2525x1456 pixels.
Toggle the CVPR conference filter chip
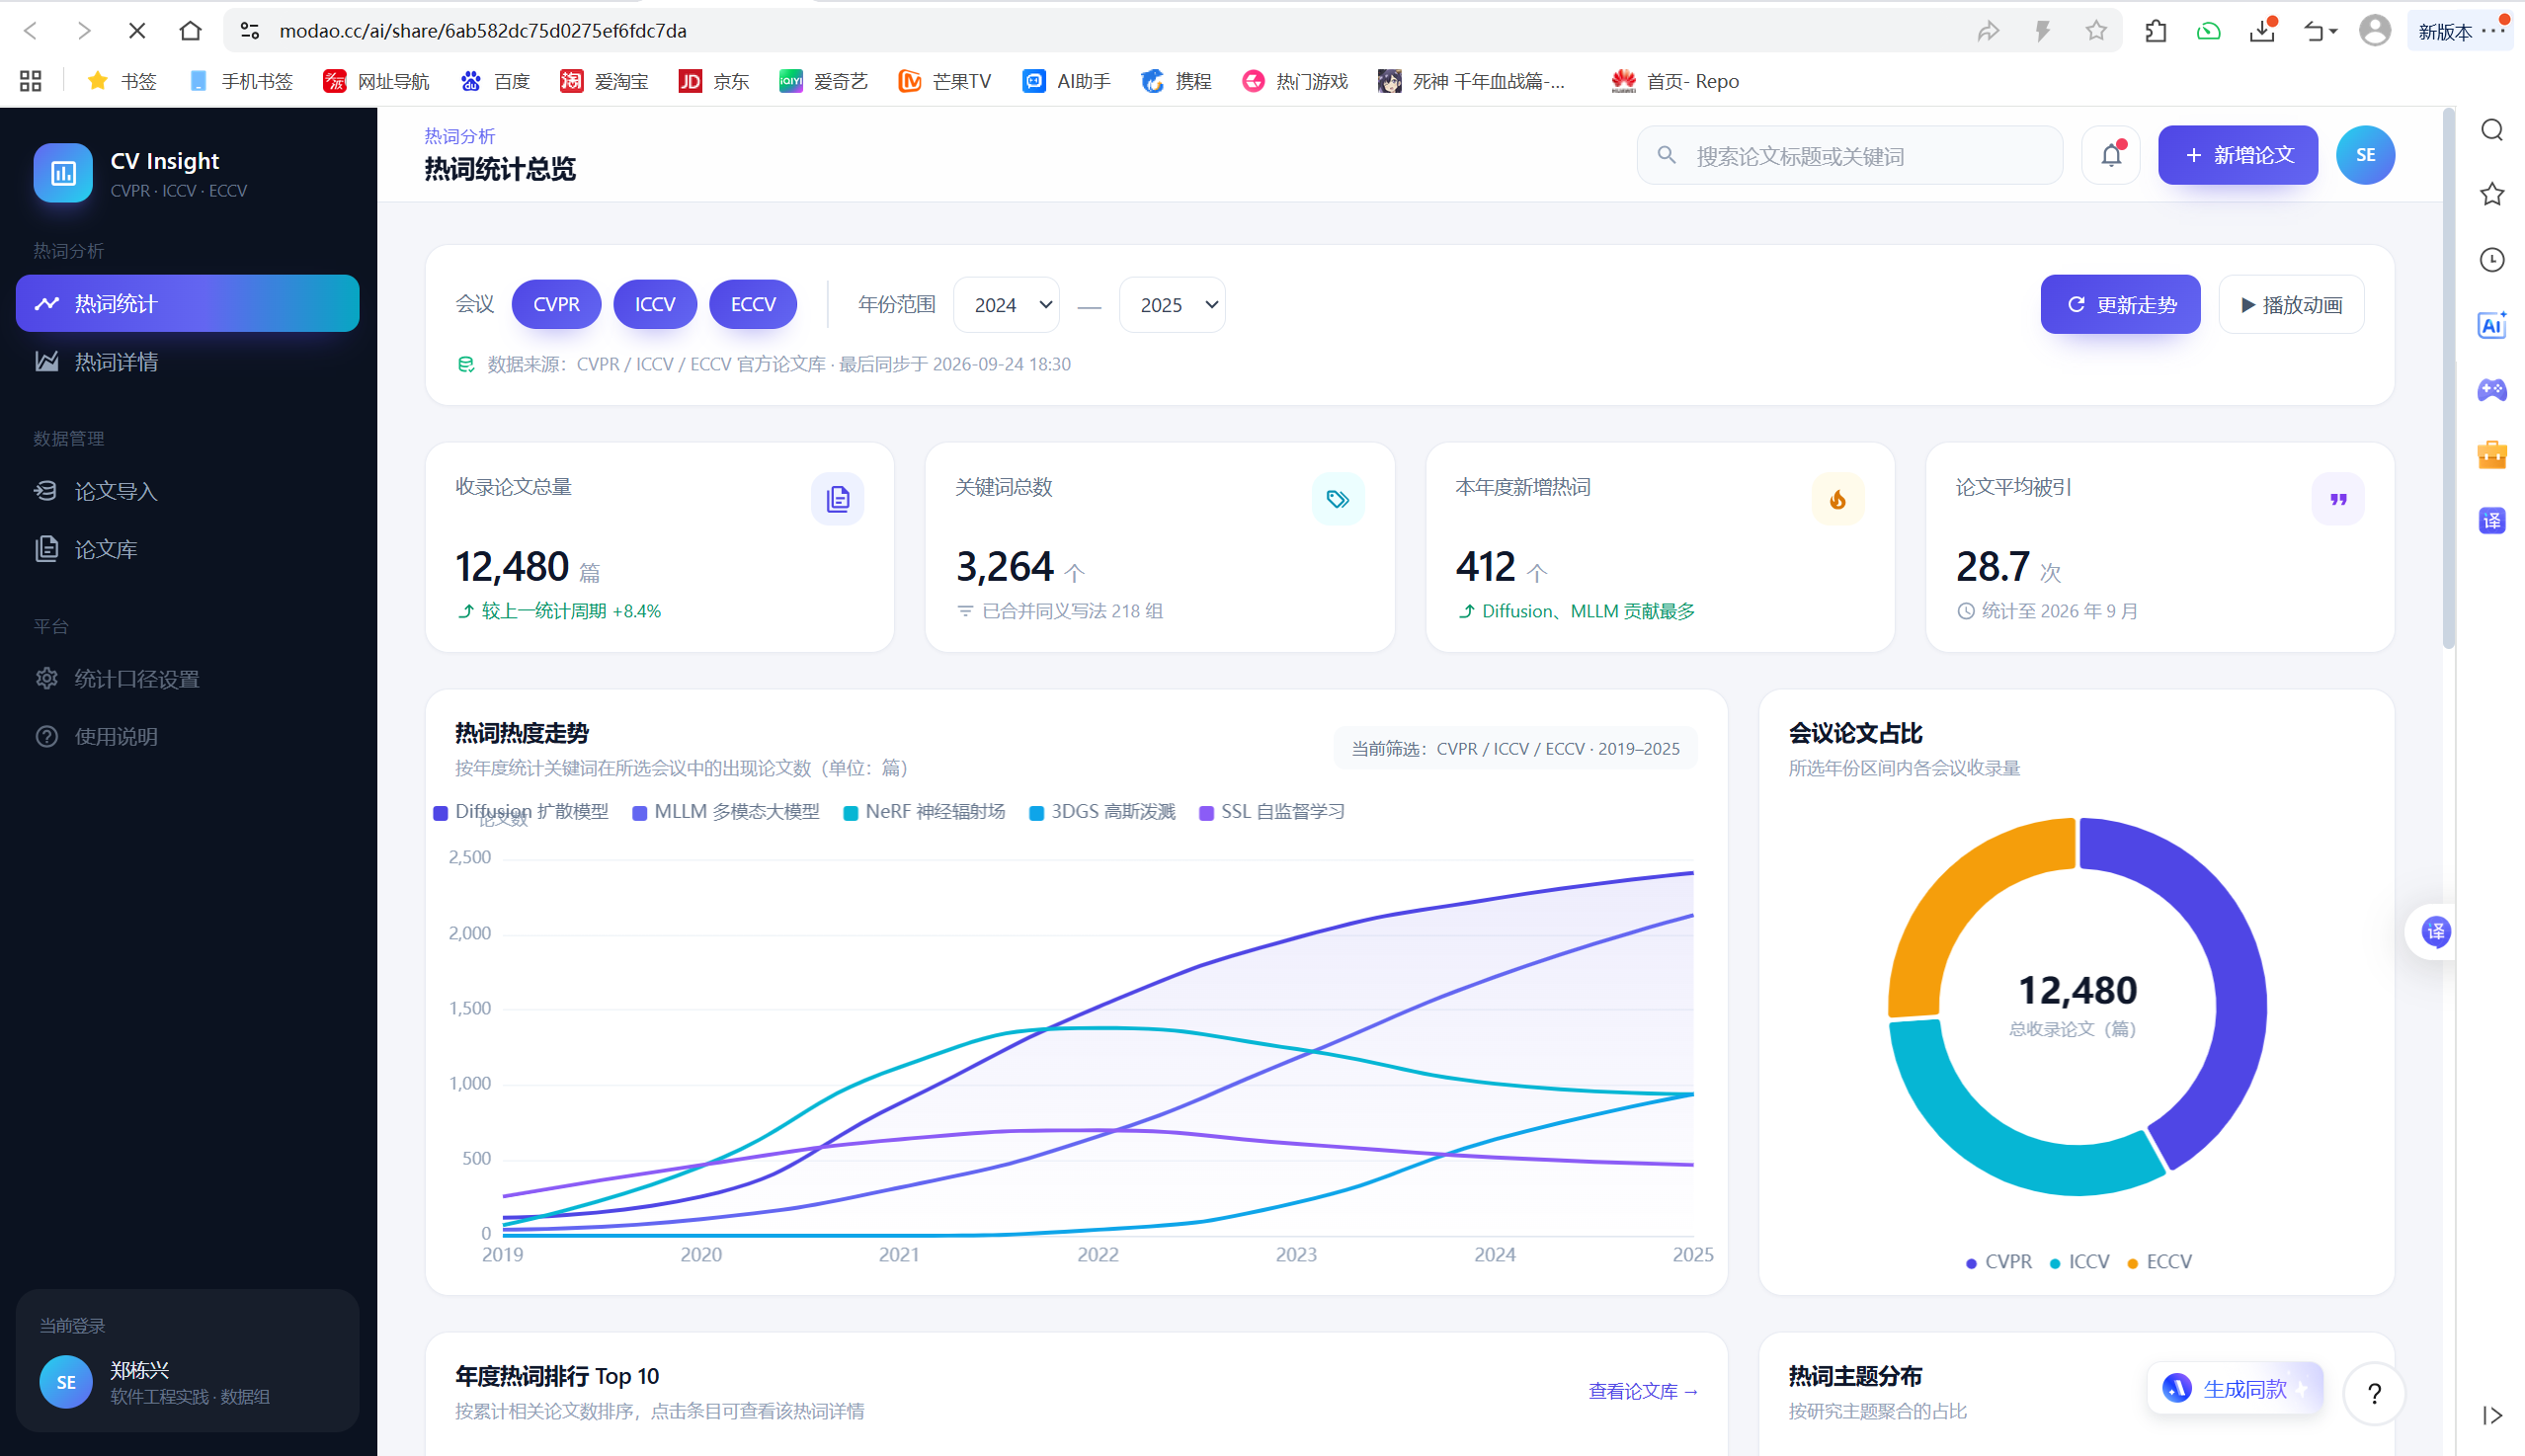tap(556, 304)
